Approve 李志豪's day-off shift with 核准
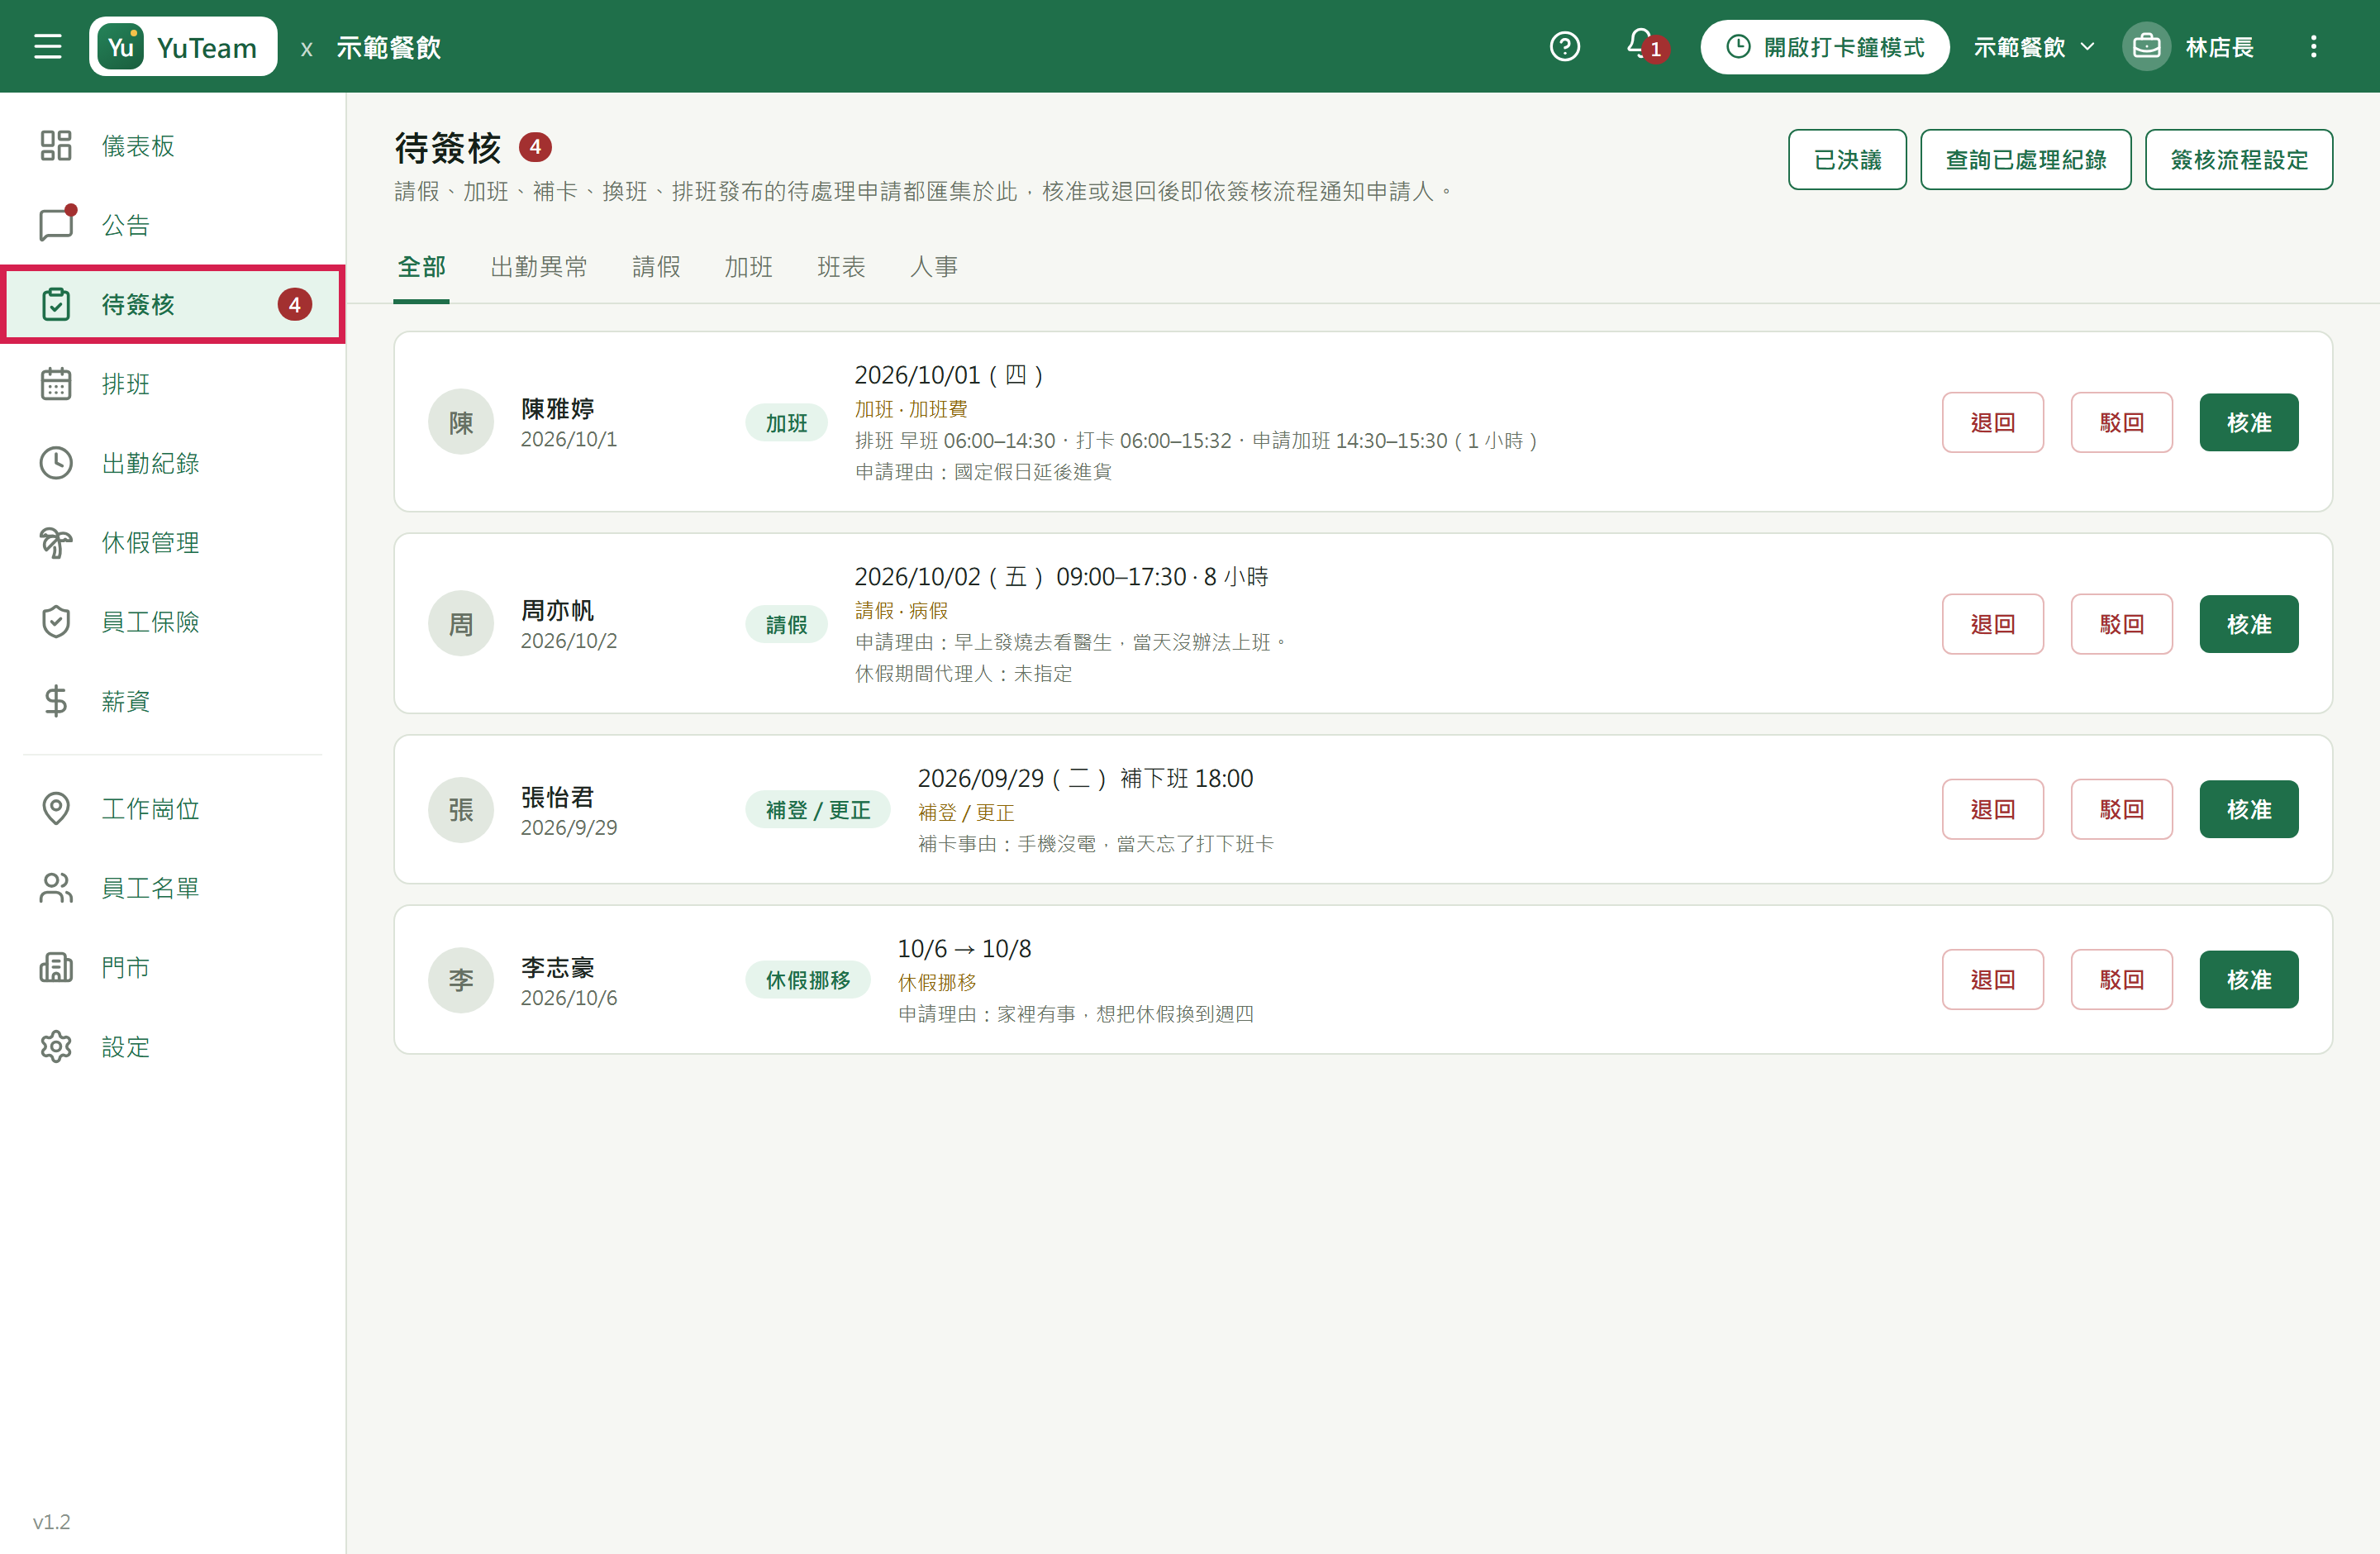This screenshot has height=1554, width=2380. pos(2249,979)
